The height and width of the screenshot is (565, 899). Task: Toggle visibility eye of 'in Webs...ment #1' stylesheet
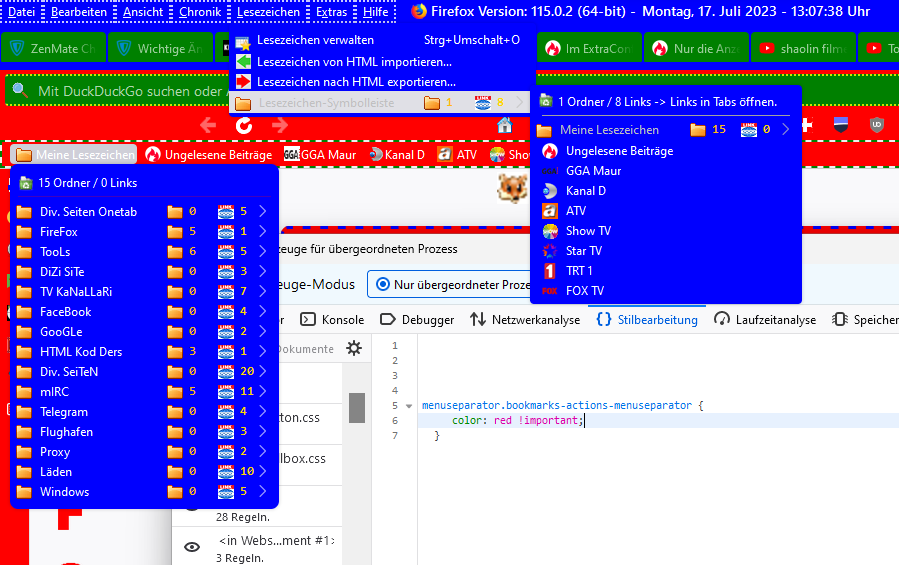click(x=192, y=546)
